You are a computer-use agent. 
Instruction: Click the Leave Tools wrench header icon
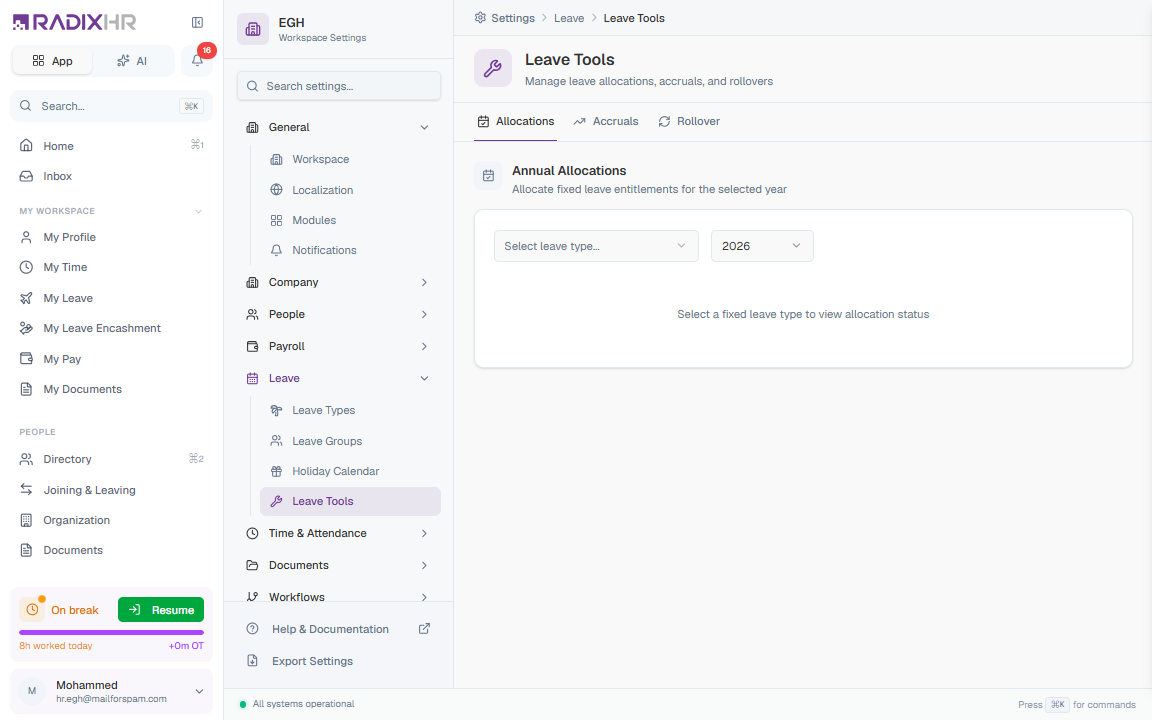point(492,68)
